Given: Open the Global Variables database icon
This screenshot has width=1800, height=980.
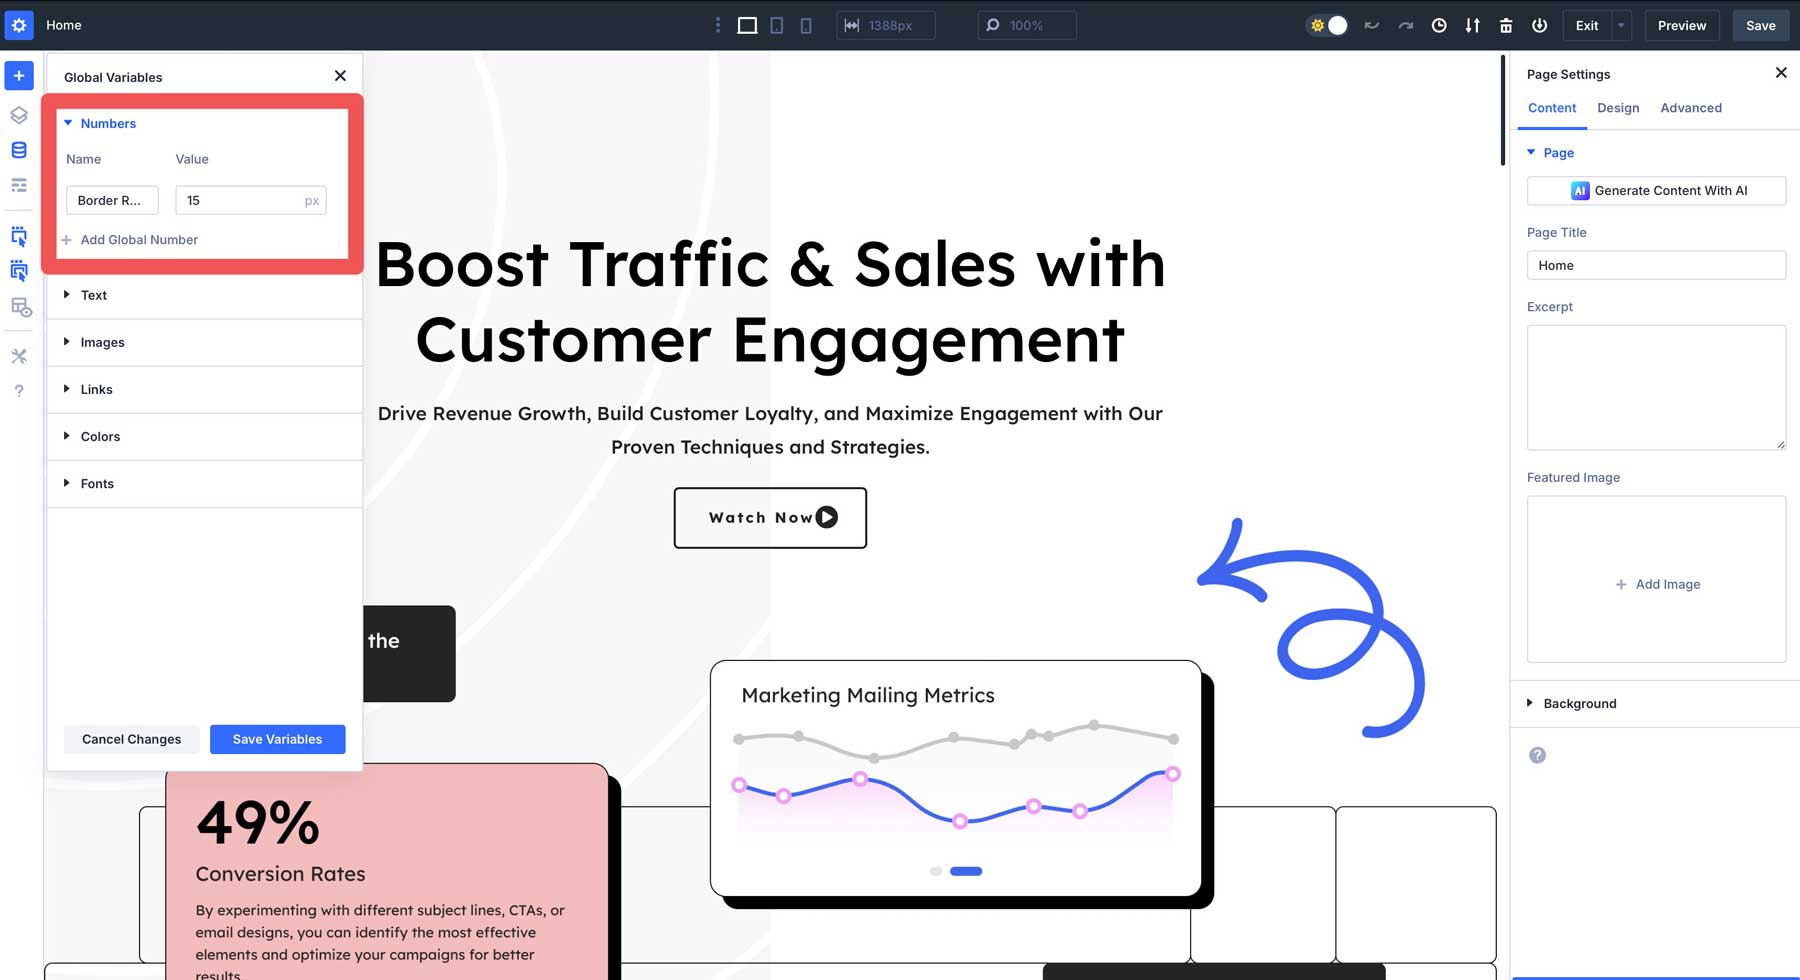Looking at the screenshot, I should click(18, 150).
